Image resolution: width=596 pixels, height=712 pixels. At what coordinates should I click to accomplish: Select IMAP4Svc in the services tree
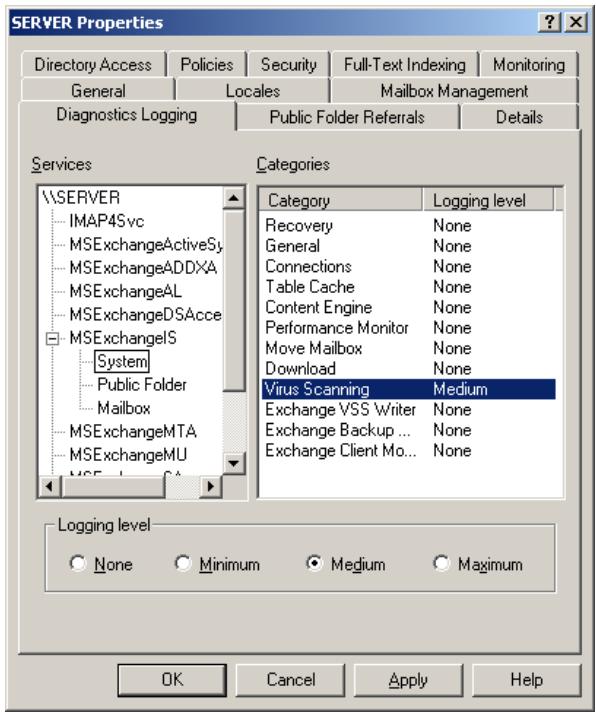click(x=107, y=221)
